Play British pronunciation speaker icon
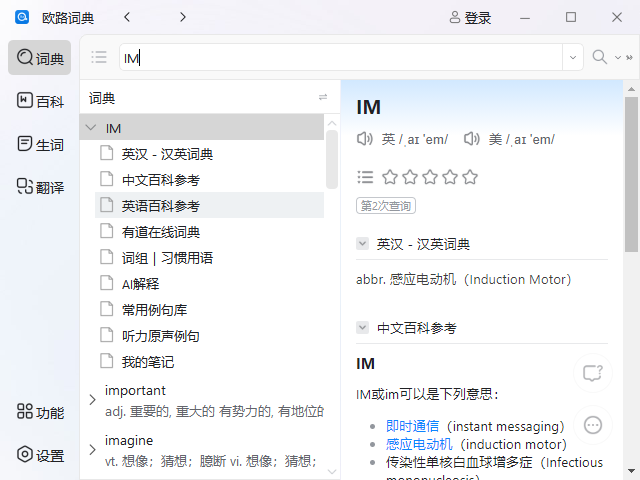Image resolution: width=640 pixels, height=480 pixels. tap(364, 139)
